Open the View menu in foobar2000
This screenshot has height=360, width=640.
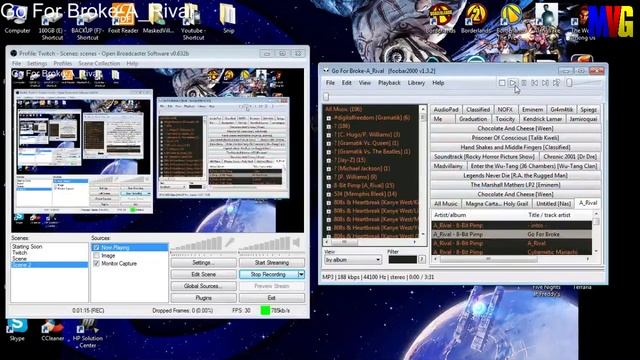click(x=364, y=83)
